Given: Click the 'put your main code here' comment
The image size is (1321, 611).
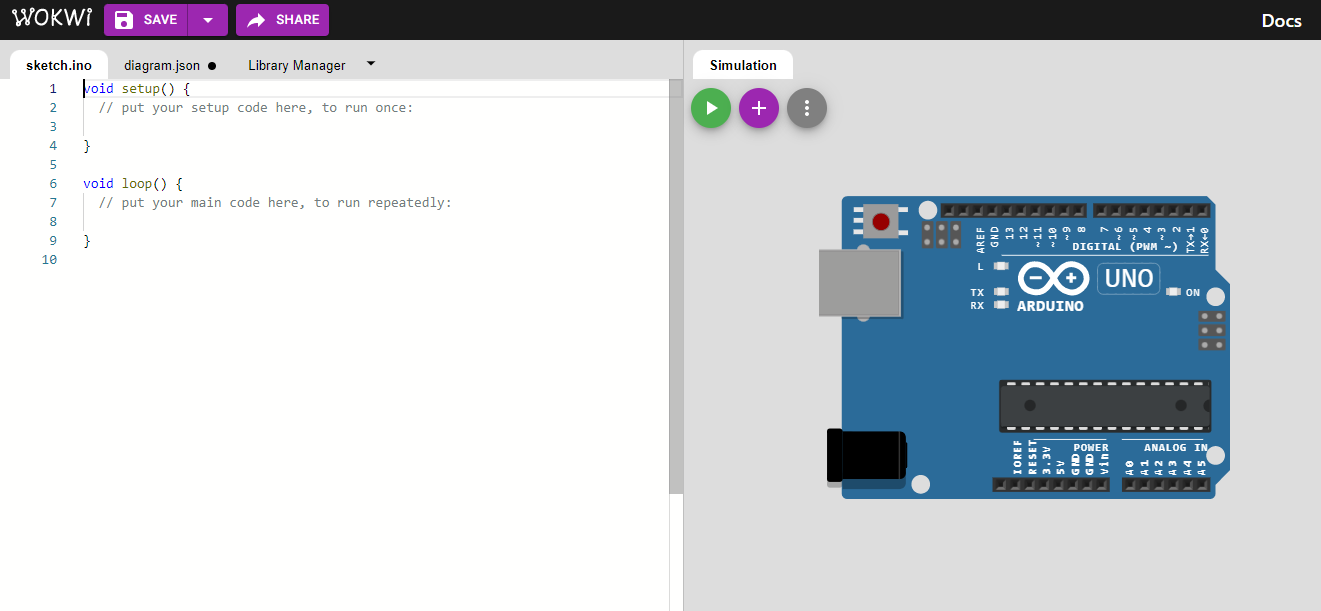Looking at the screenshot, I should [x=275, y=202].
